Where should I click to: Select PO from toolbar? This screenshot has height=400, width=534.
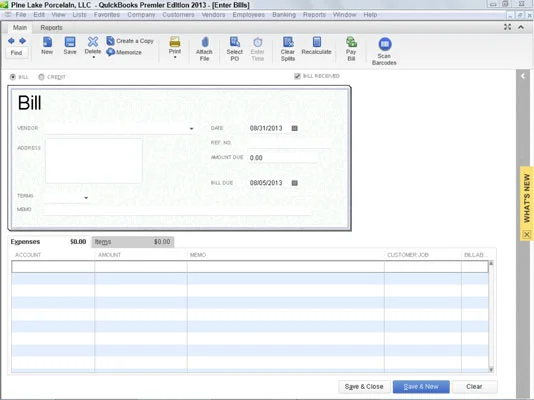pyautogui.click(x=235, y=49)
